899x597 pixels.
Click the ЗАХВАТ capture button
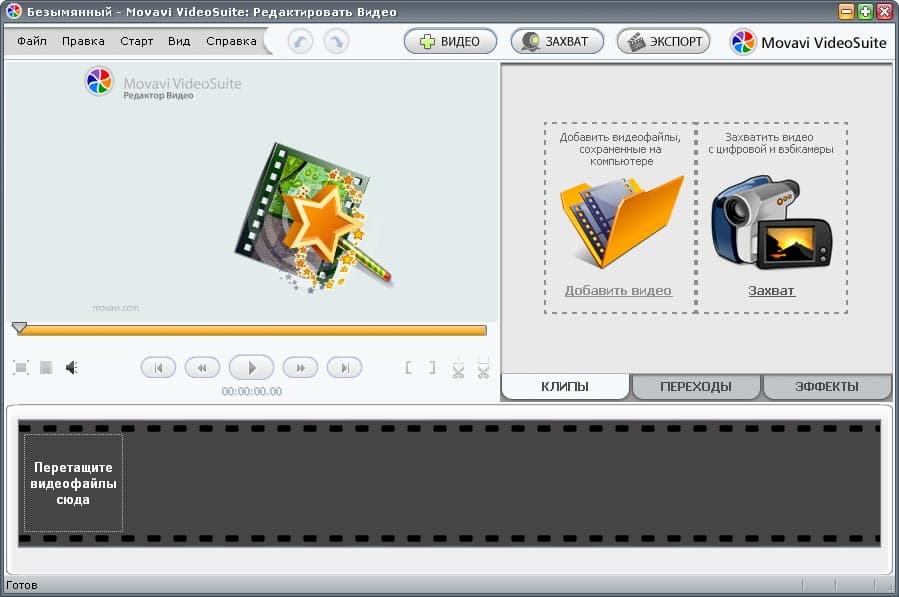pyautogui.click(x=557, y=41)
